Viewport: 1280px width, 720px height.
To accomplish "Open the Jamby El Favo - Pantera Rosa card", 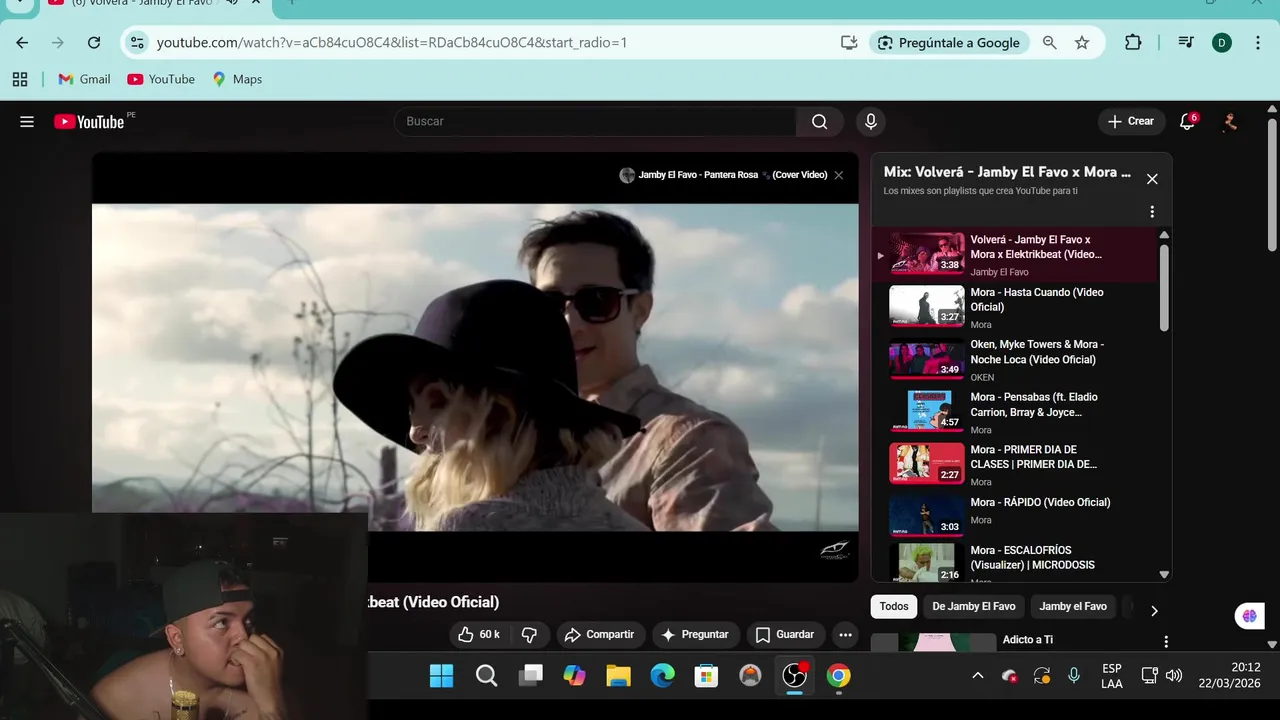I will click(x=723, y=175).
